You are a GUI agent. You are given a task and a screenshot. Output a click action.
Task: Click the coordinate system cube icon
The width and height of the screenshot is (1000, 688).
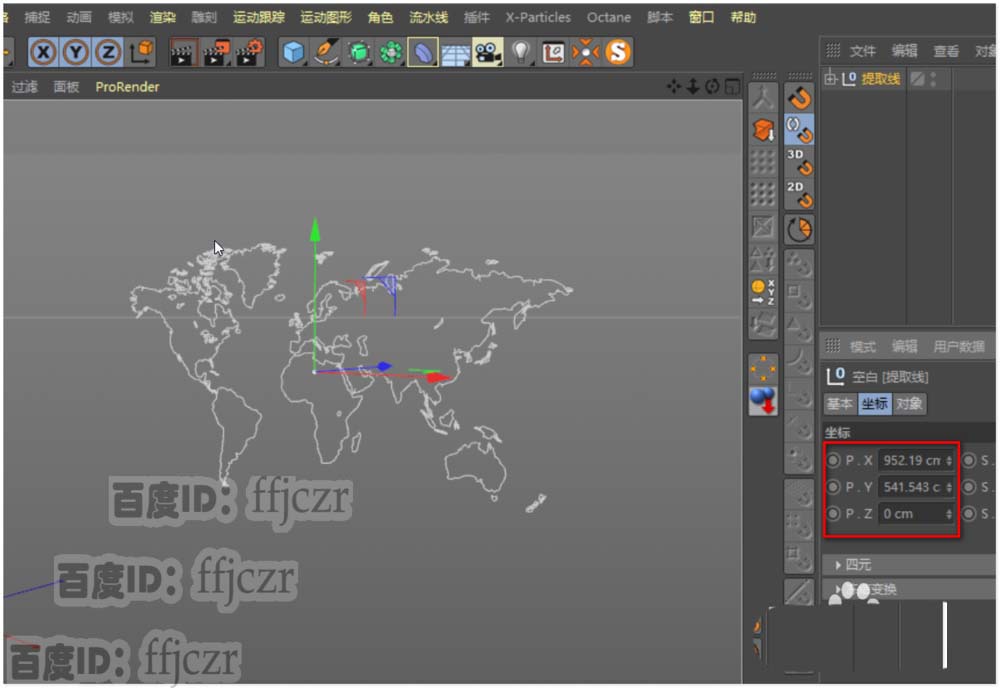141,52
